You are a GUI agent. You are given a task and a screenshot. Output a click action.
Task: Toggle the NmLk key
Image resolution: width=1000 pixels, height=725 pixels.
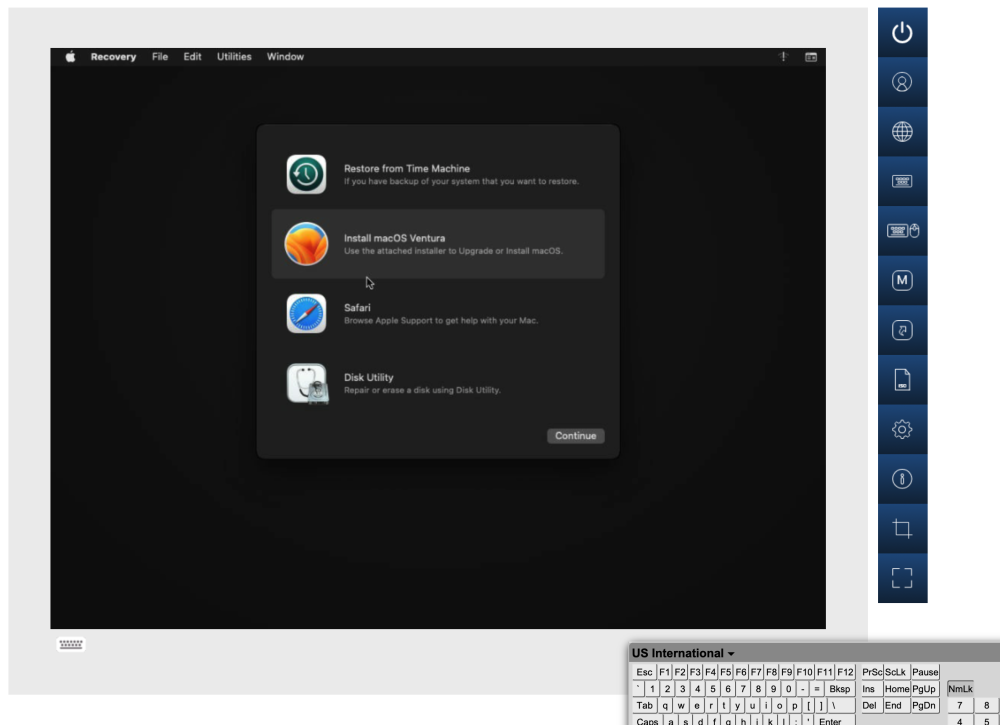[960, 689]
